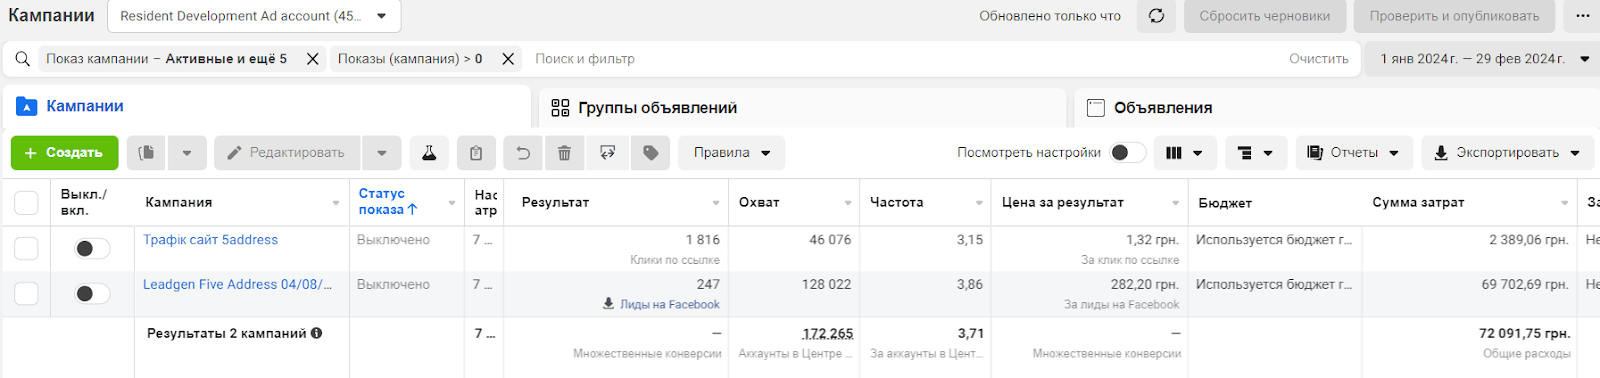Click the green 'Создать' button
Screen dimensions: 1600x378
[x=64, y=153]
